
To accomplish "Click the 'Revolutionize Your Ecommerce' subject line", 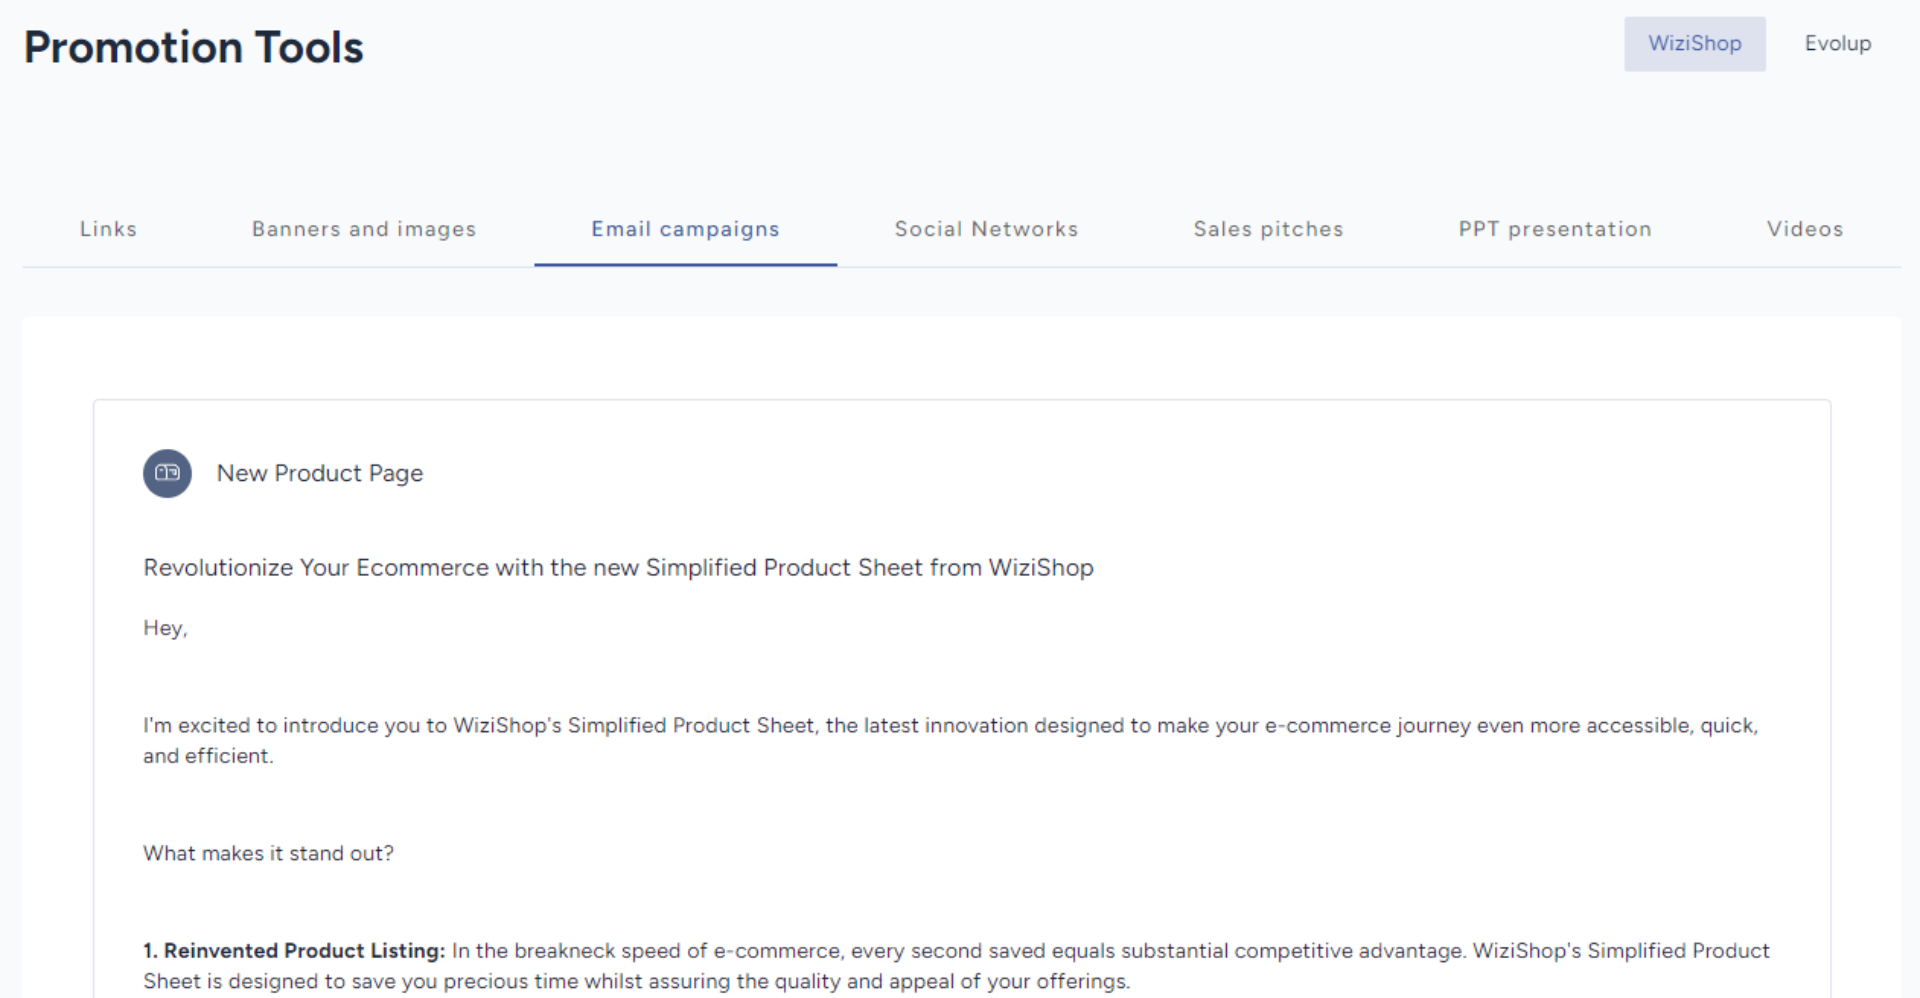I will (618, 567).
